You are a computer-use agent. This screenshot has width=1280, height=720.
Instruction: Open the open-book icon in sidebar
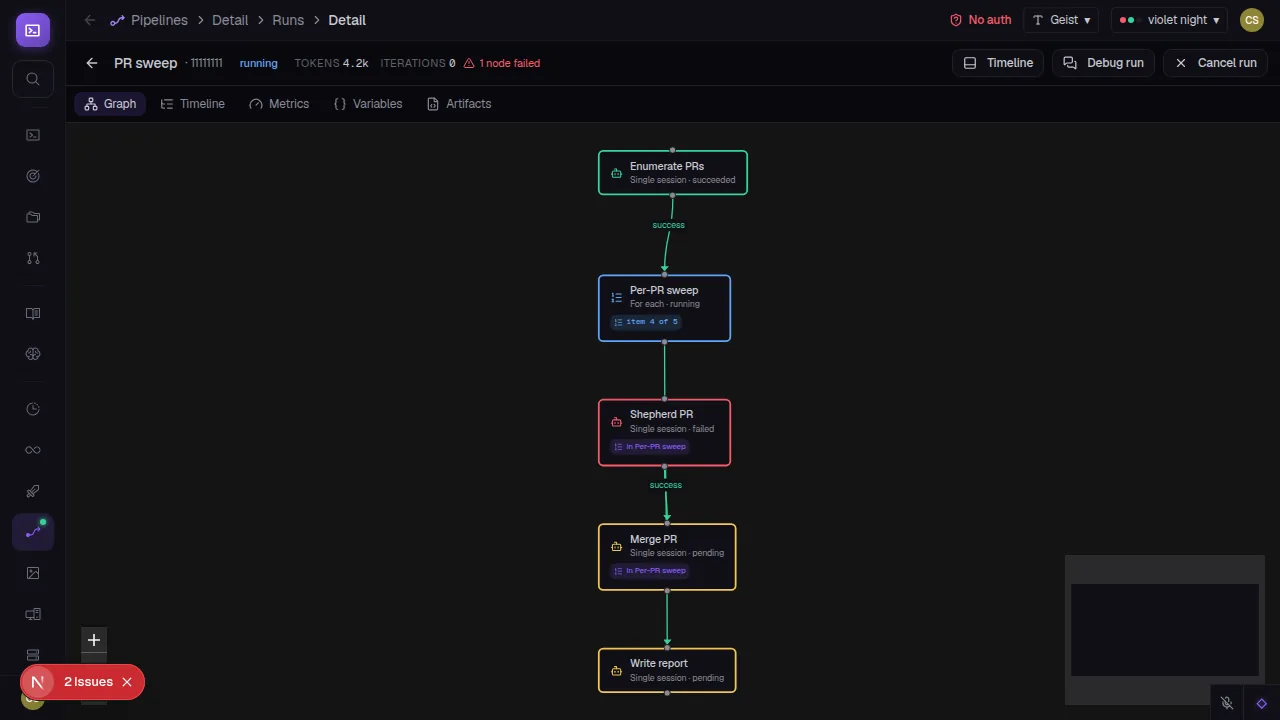coord(33,313)
